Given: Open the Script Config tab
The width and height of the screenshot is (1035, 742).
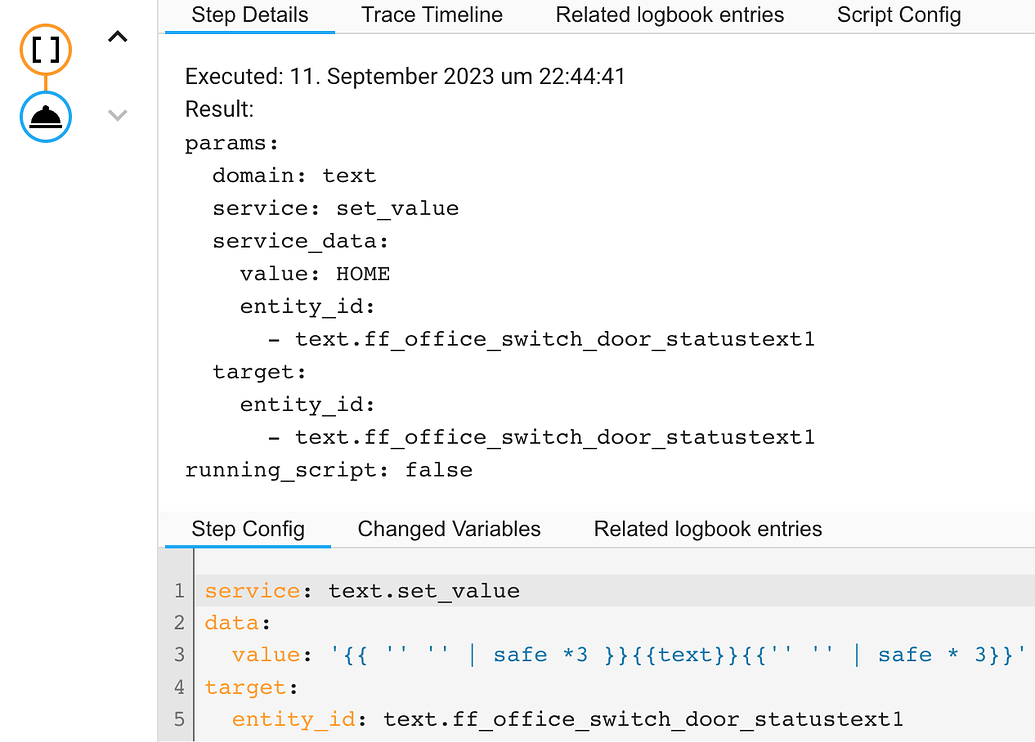Looking at the screenshot, I should 898,15.
